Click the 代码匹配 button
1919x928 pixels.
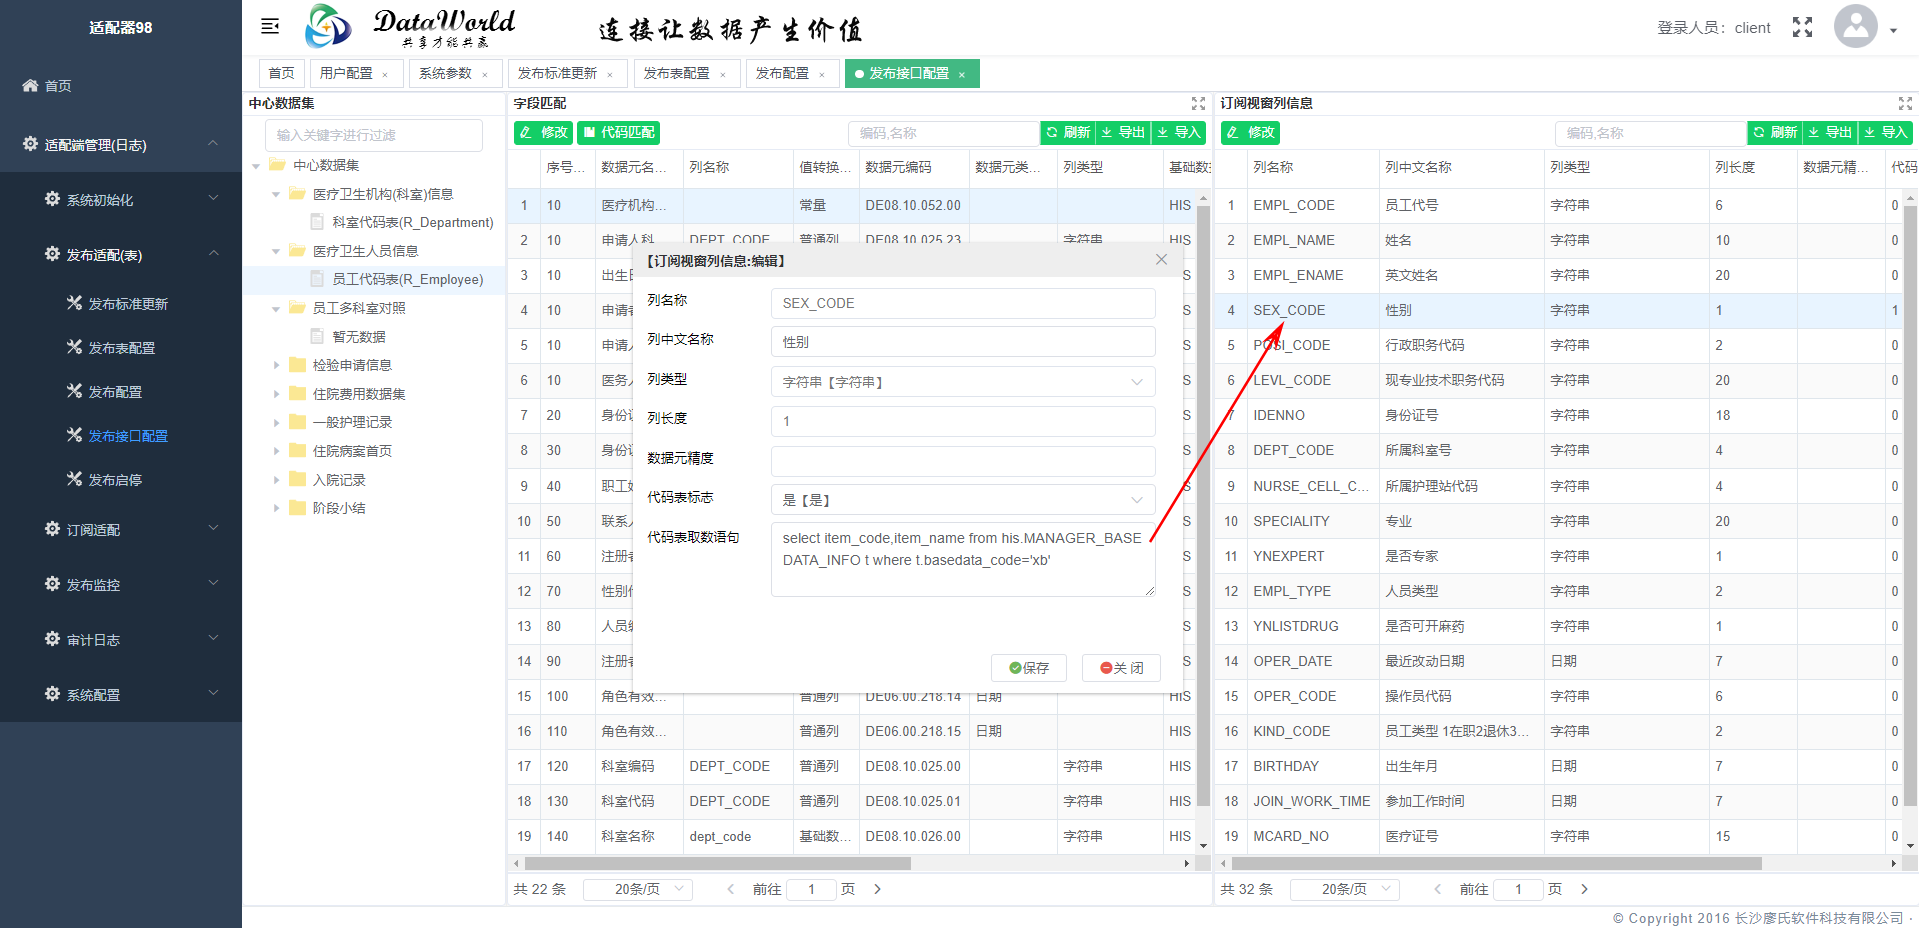tap(618, 132)
